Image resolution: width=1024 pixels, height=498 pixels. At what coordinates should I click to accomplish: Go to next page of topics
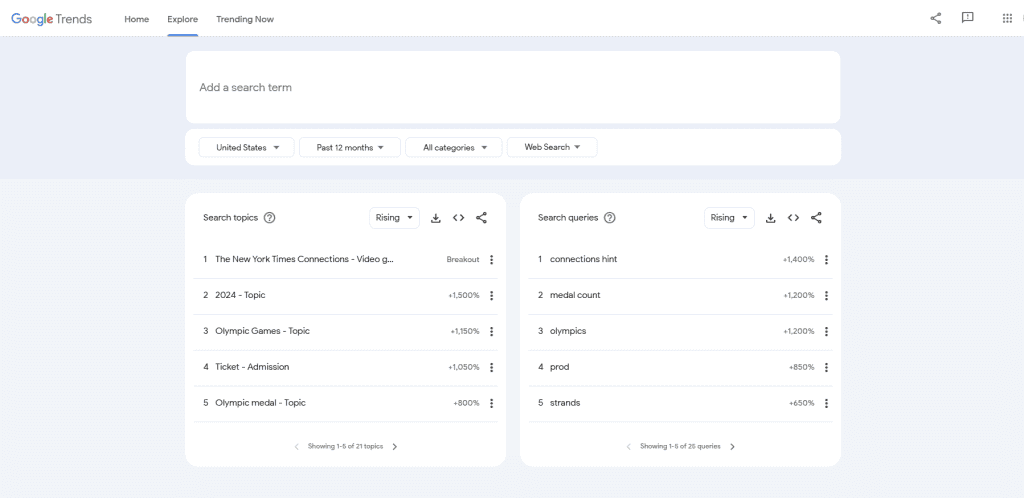tap(394, 447)
